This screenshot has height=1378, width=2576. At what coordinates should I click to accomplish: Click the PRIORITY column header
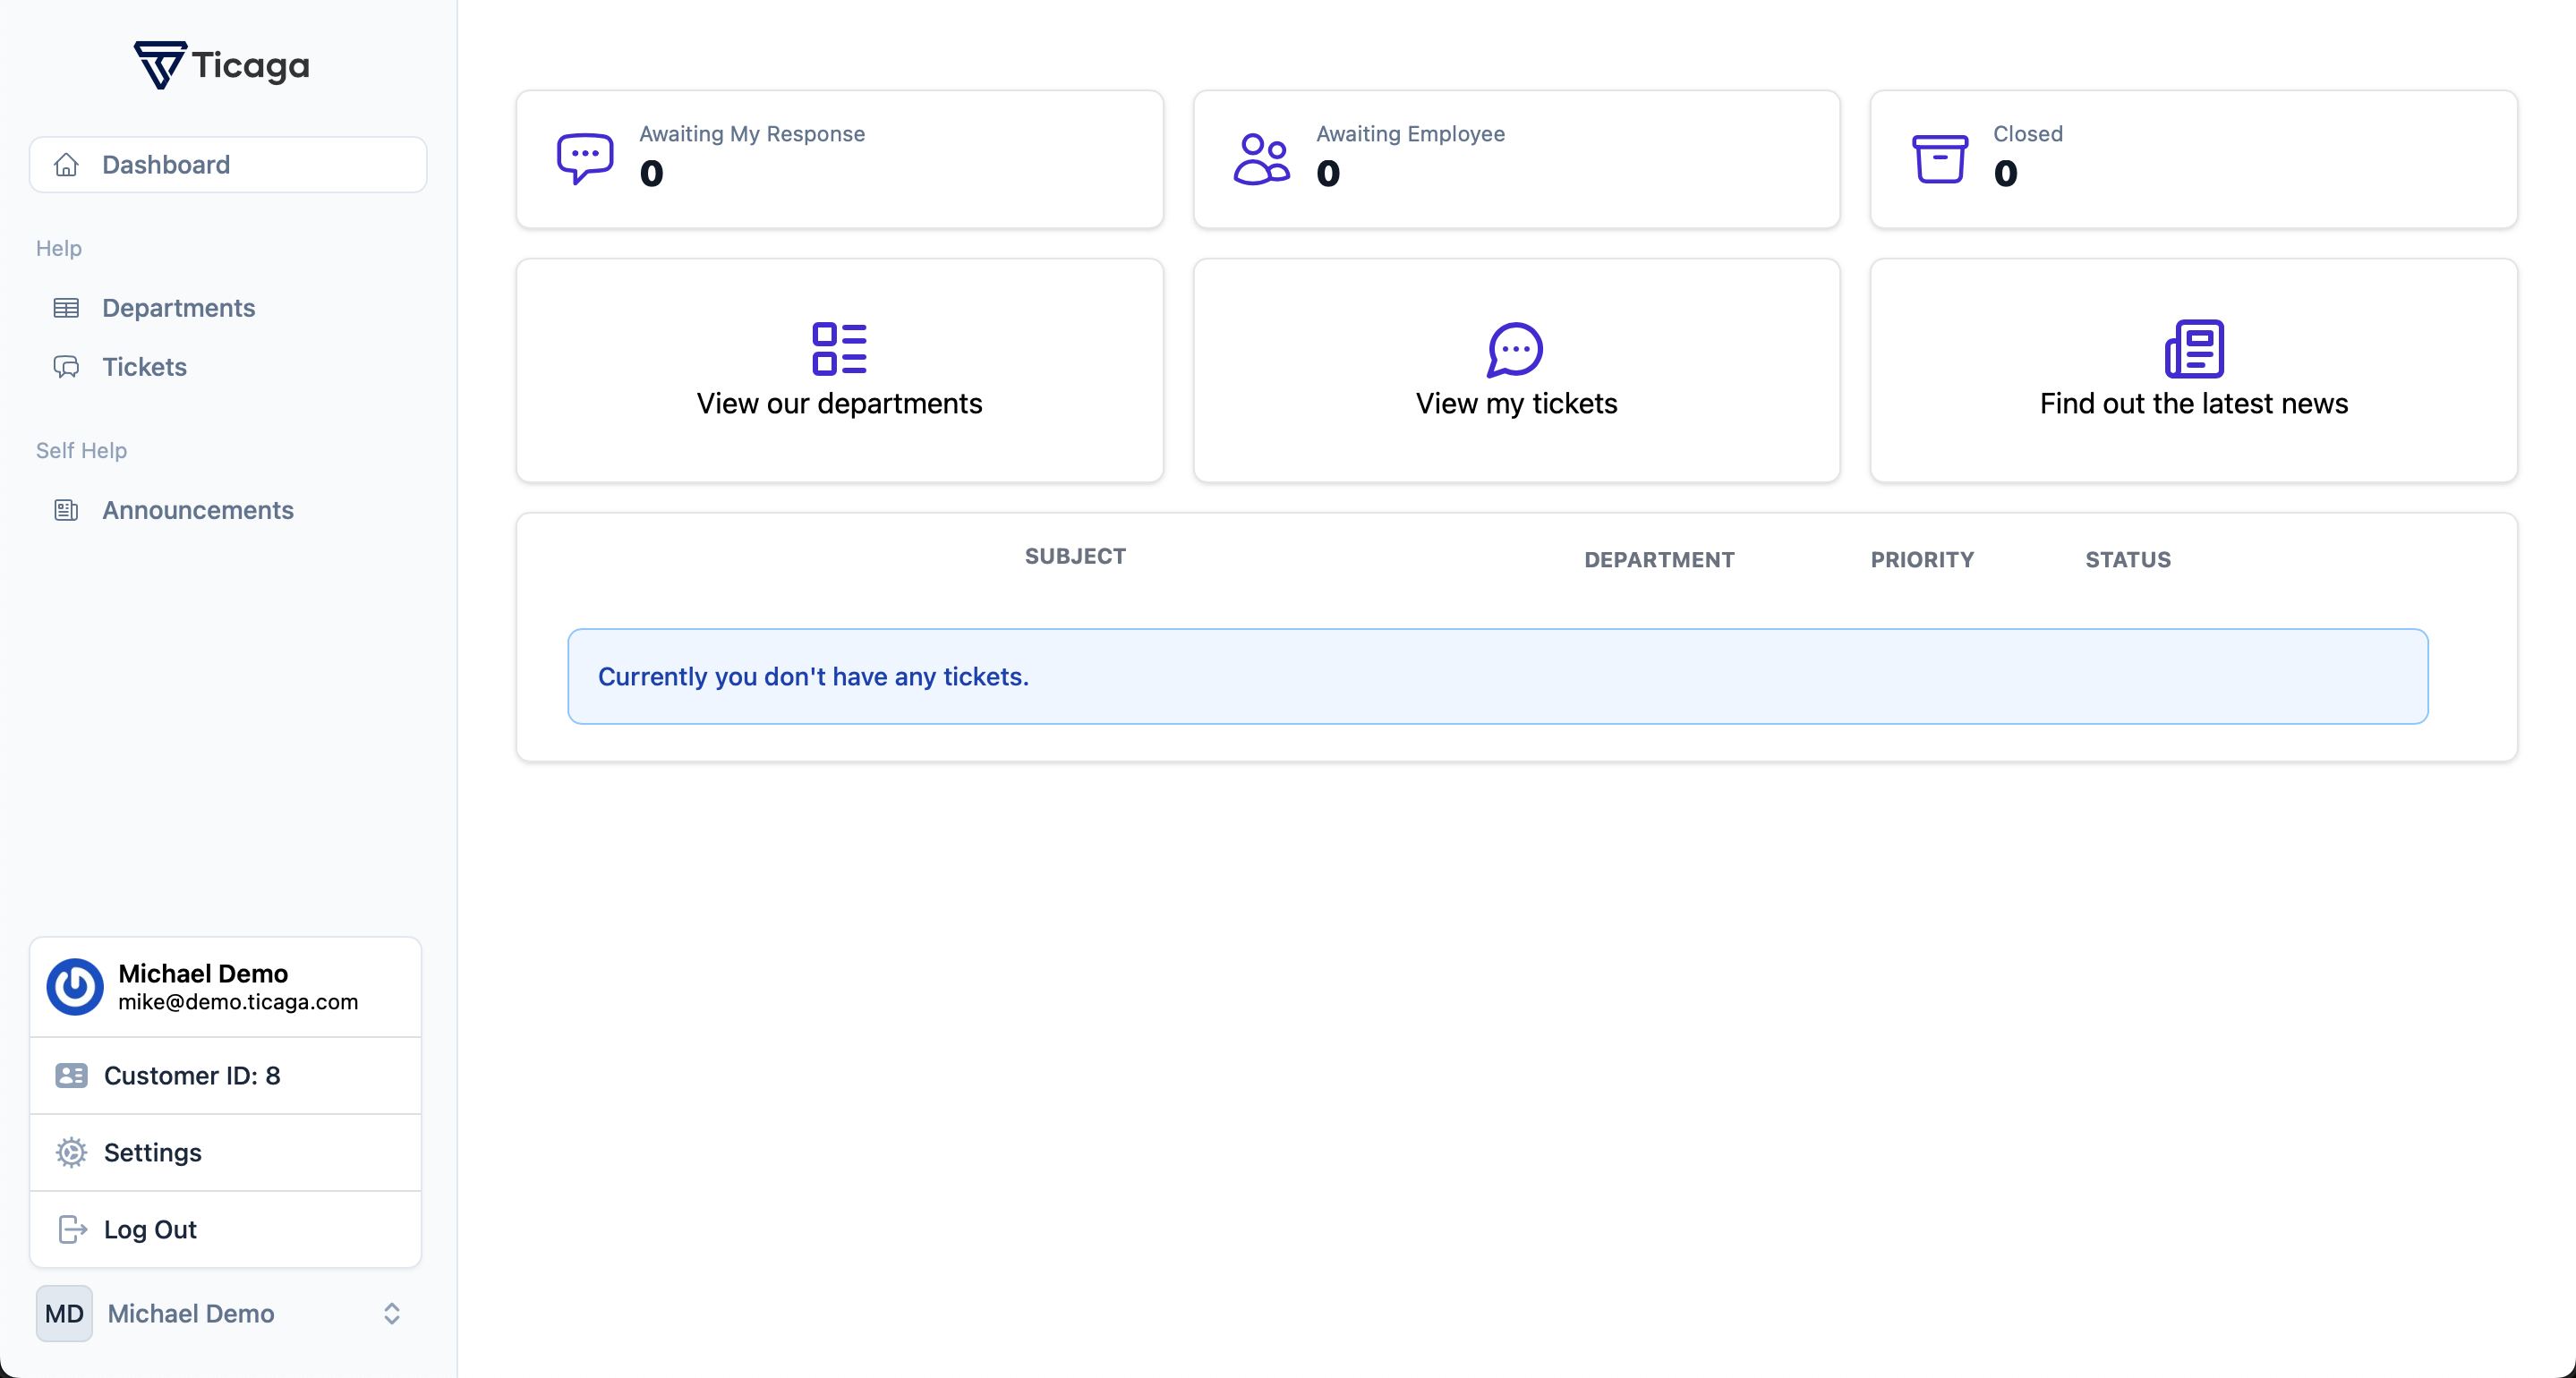(1922, 560)
